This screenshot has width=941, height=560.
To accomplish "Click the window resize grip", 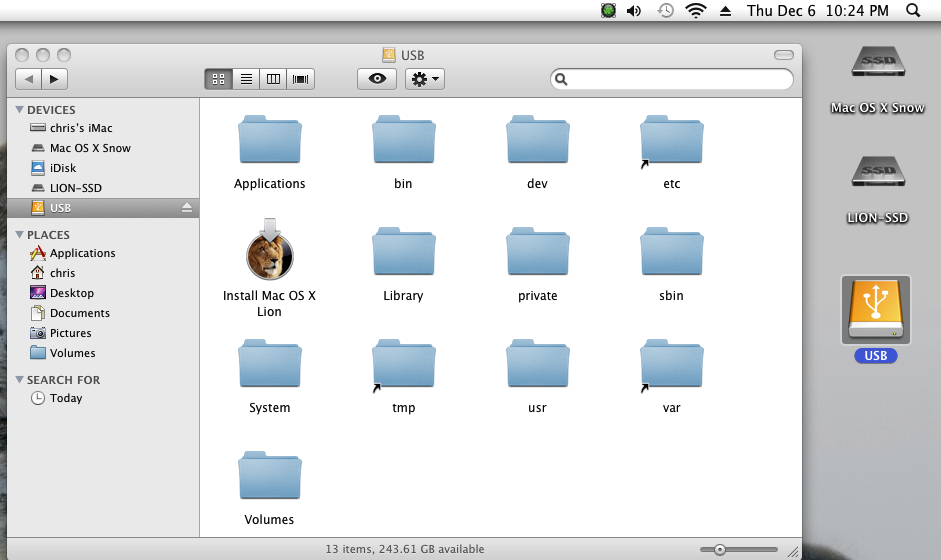I will point(793,551).
